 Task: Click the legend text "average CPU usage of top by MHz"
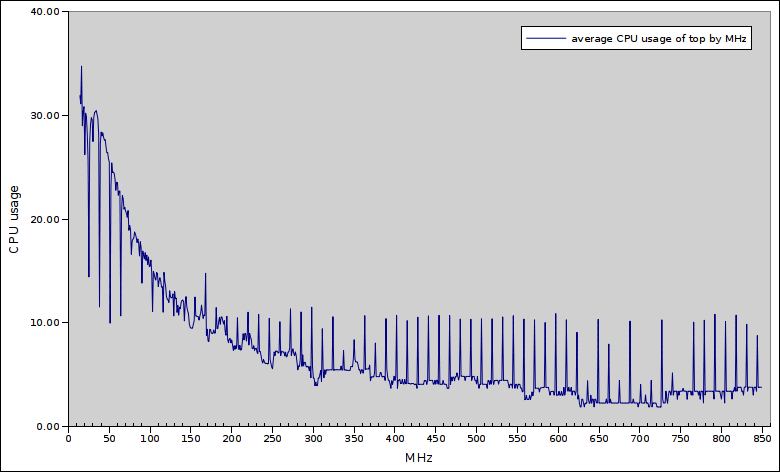click(660, 39)
